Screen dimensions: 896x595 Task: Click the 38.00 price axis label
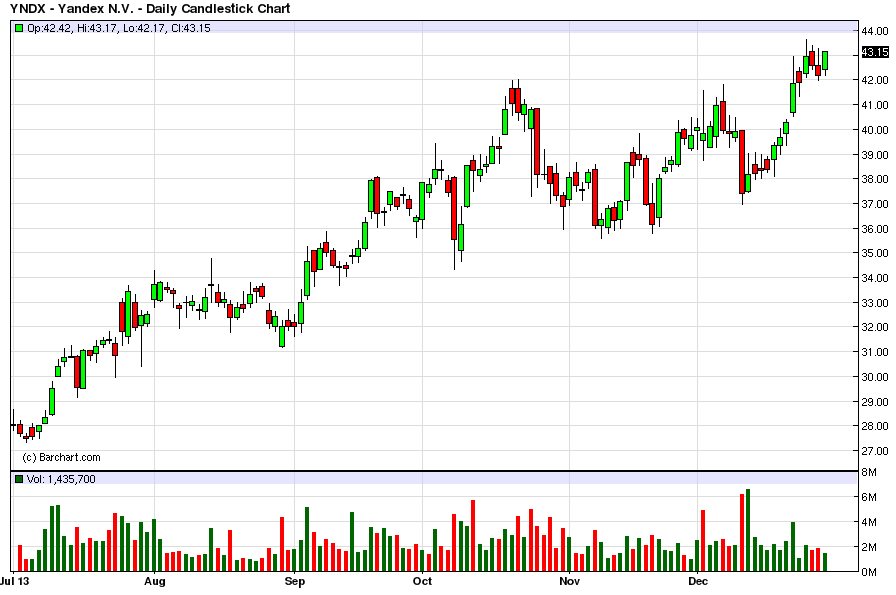pyautogui.click(x=875, y=179)
